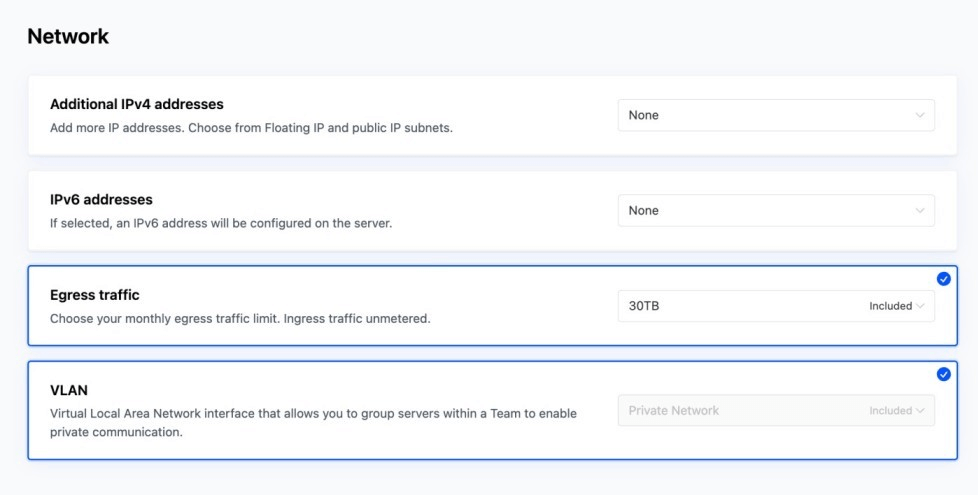The image size is (978, 495).
Task: Open the IPv6 addresses dropdown showing None
Action: pyautogui.click(x=775, y=211)
